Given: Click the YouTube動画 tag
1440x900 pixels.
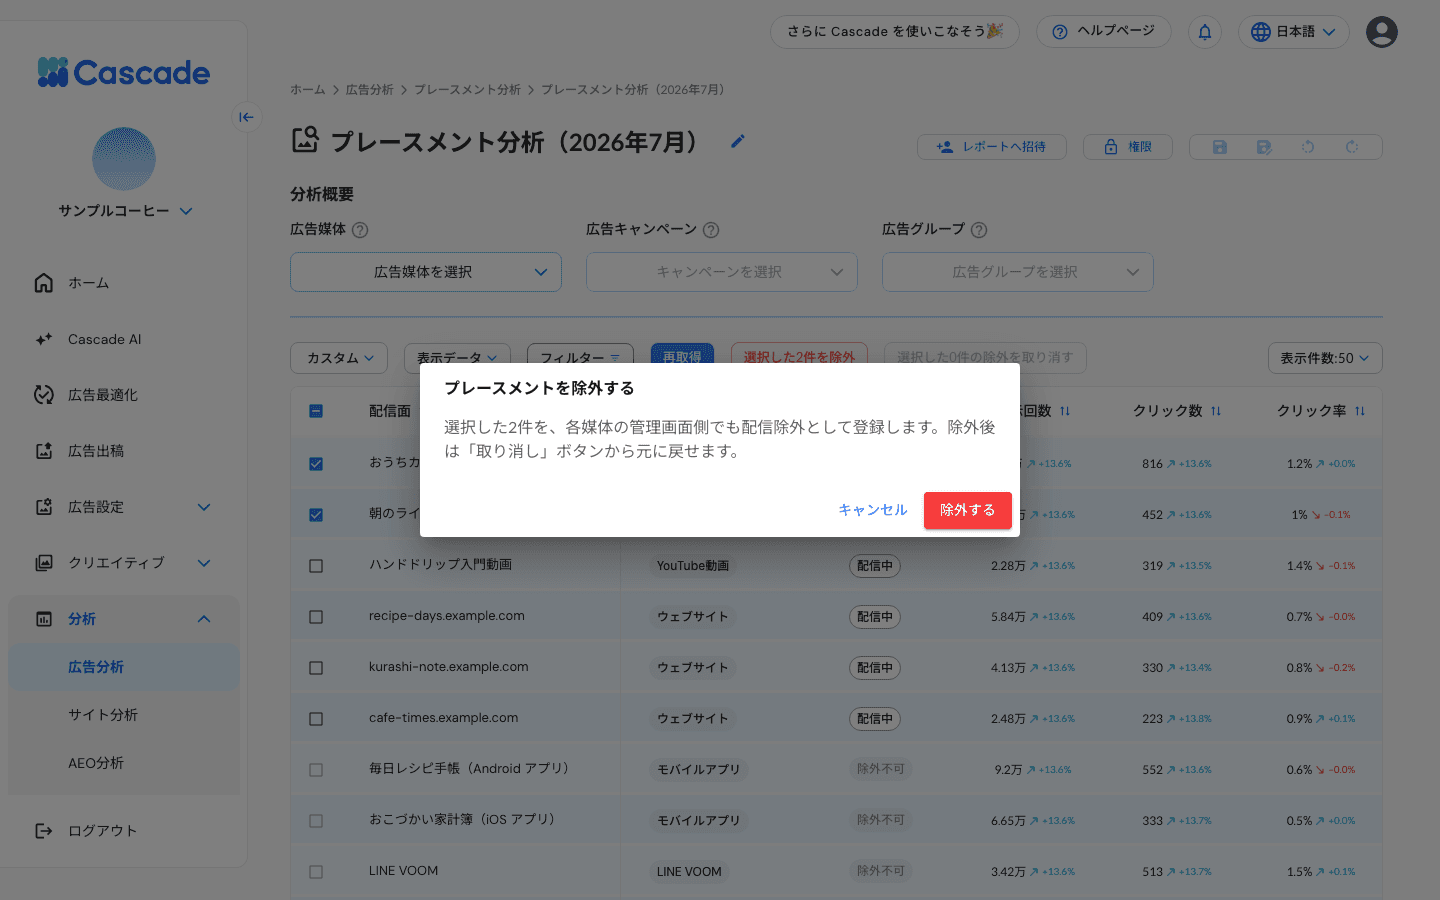Looking at the screenshot, I should tap(693, 566).
